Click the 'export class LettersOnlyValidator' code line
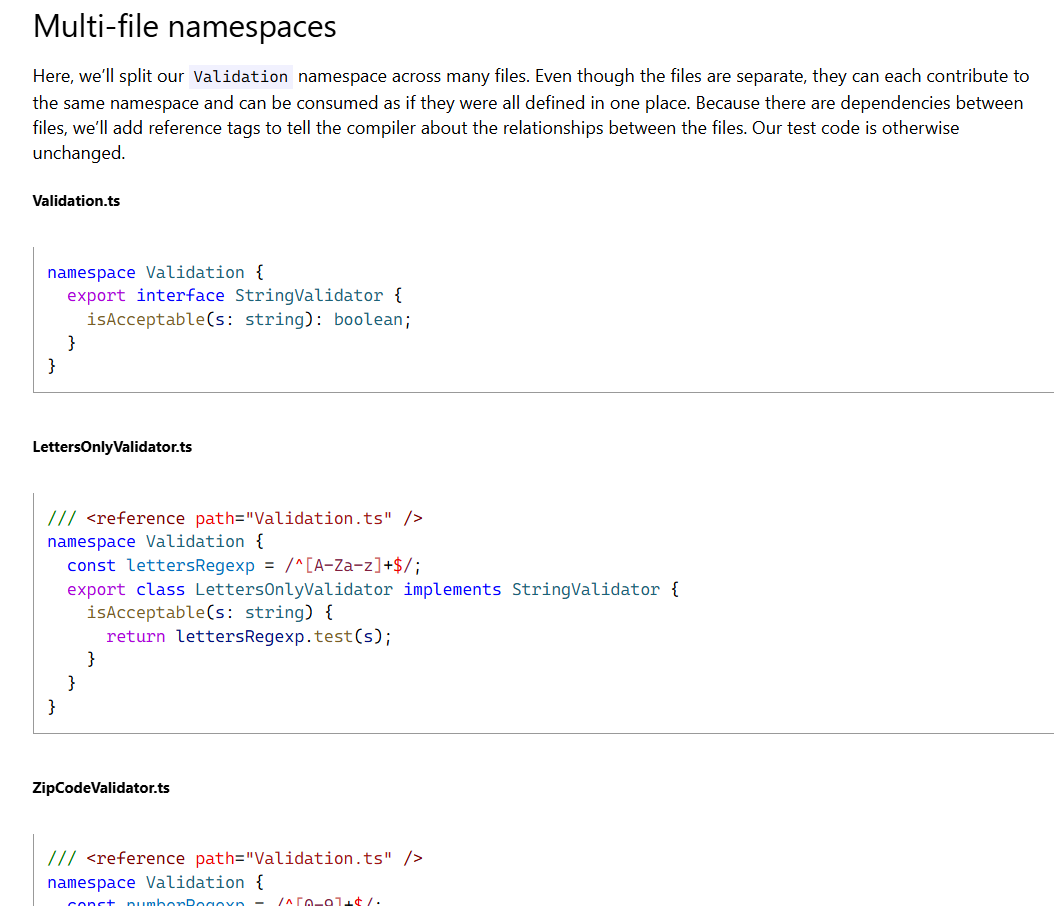The width and height of the screenshot is (1057, 906). tap(230, 590)
